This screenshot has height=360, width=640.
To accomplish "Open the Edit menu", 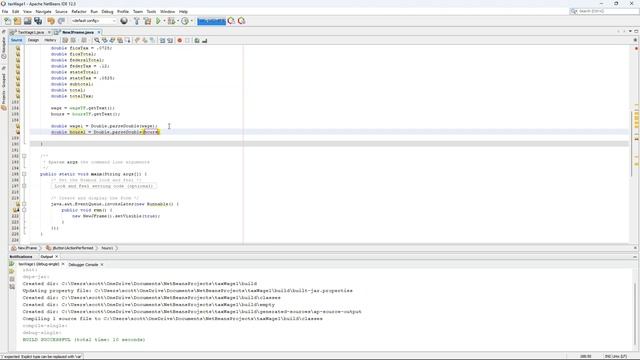I will tap(16, 11).
